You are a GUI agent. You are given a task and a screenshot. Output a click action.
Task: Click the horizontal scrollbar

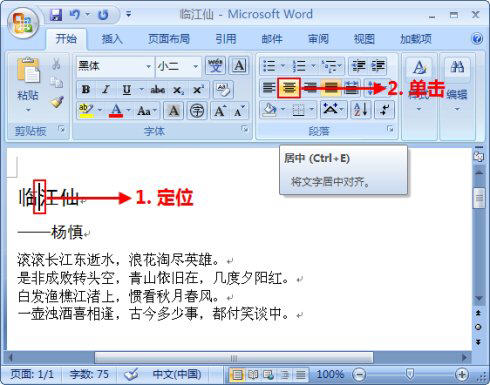[234, 358]
